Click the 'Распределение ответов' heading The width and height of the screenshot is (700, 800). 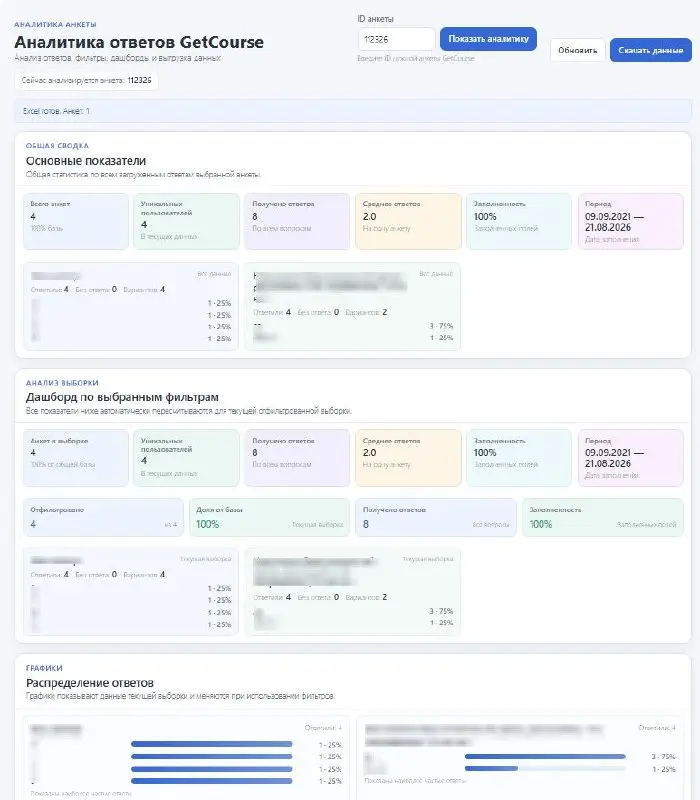coord(90,683)
